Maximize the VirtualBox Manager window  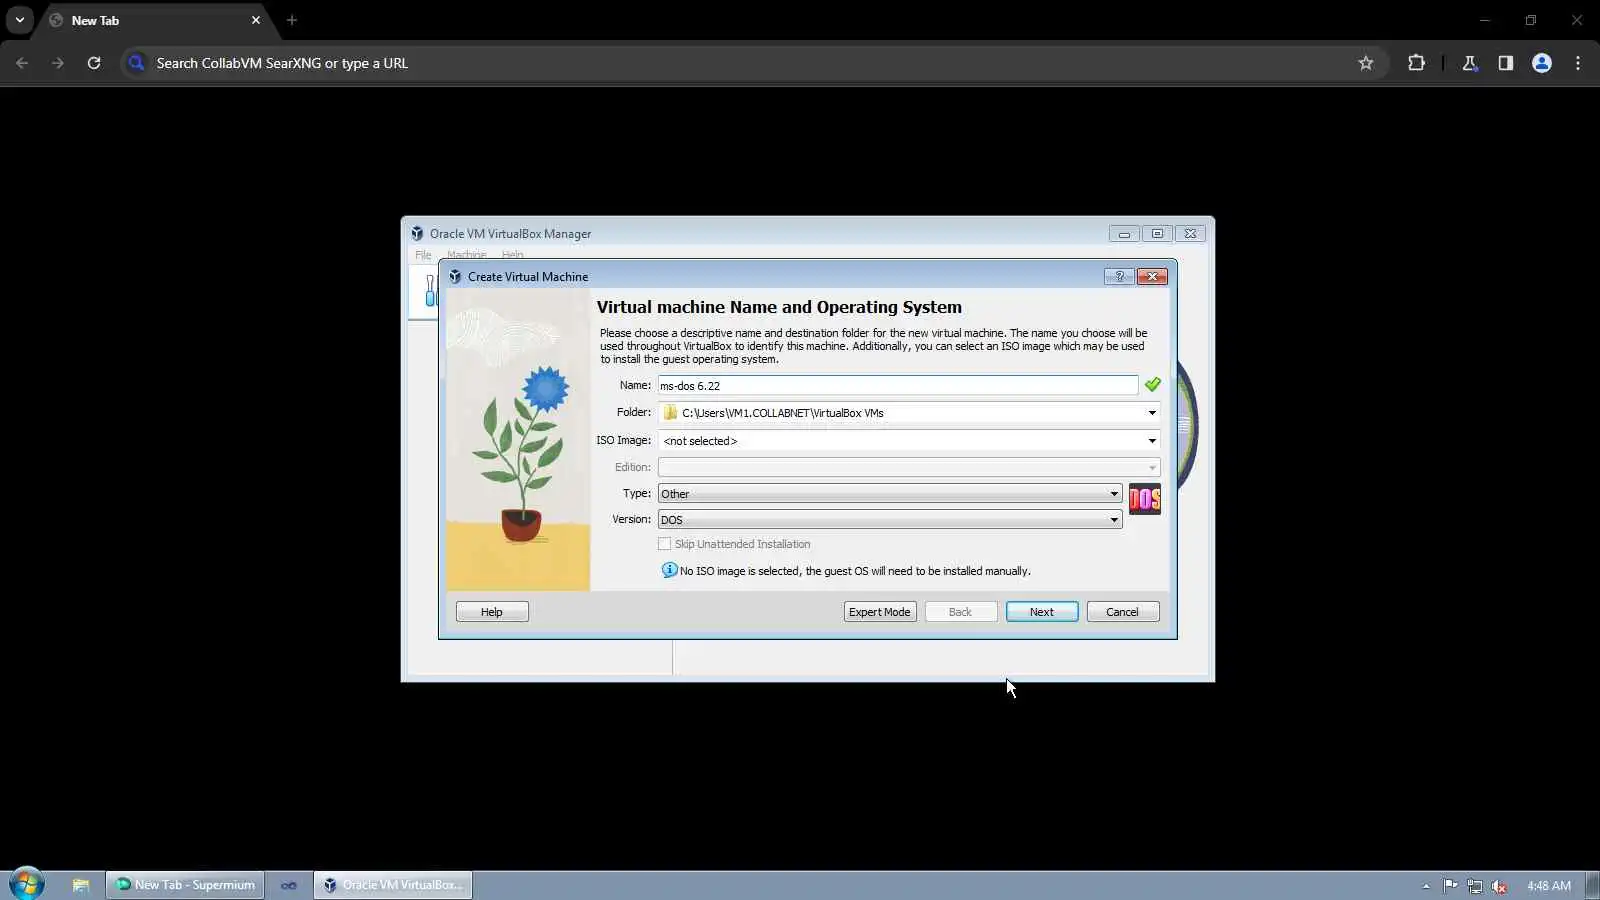point(1157,234)
